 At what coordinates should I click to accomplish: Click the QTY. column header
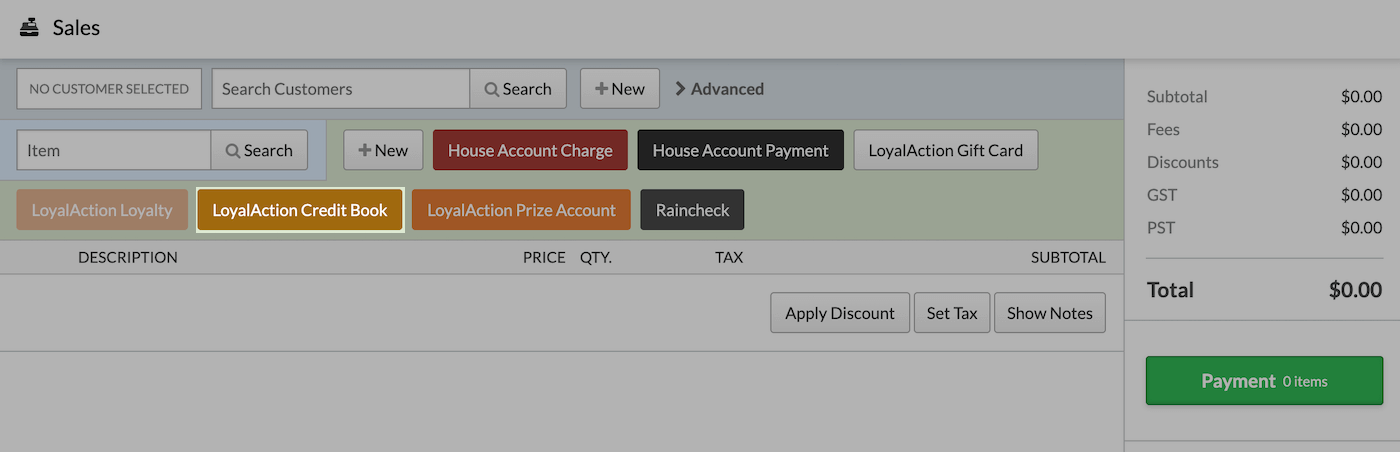596,257
